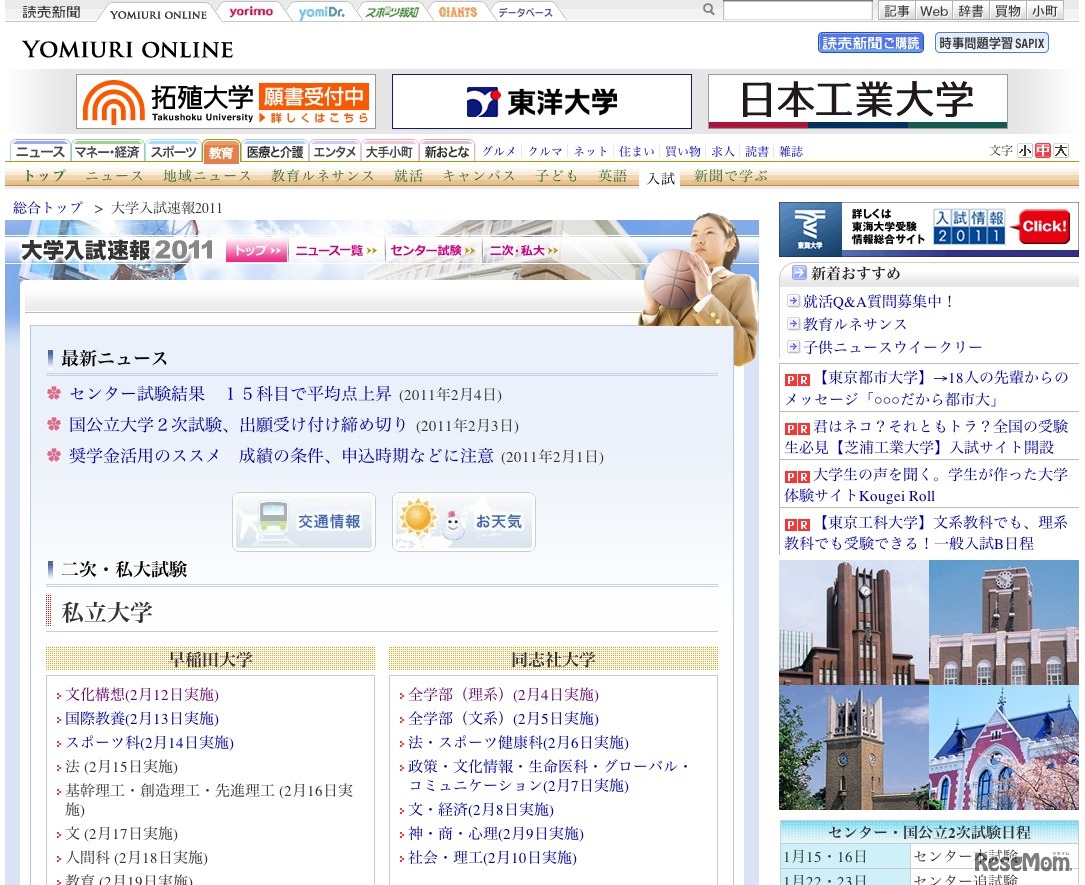The image size is (1085, 885).
Task: Set font size to large (大)
Action: [x=1061, y=151]
